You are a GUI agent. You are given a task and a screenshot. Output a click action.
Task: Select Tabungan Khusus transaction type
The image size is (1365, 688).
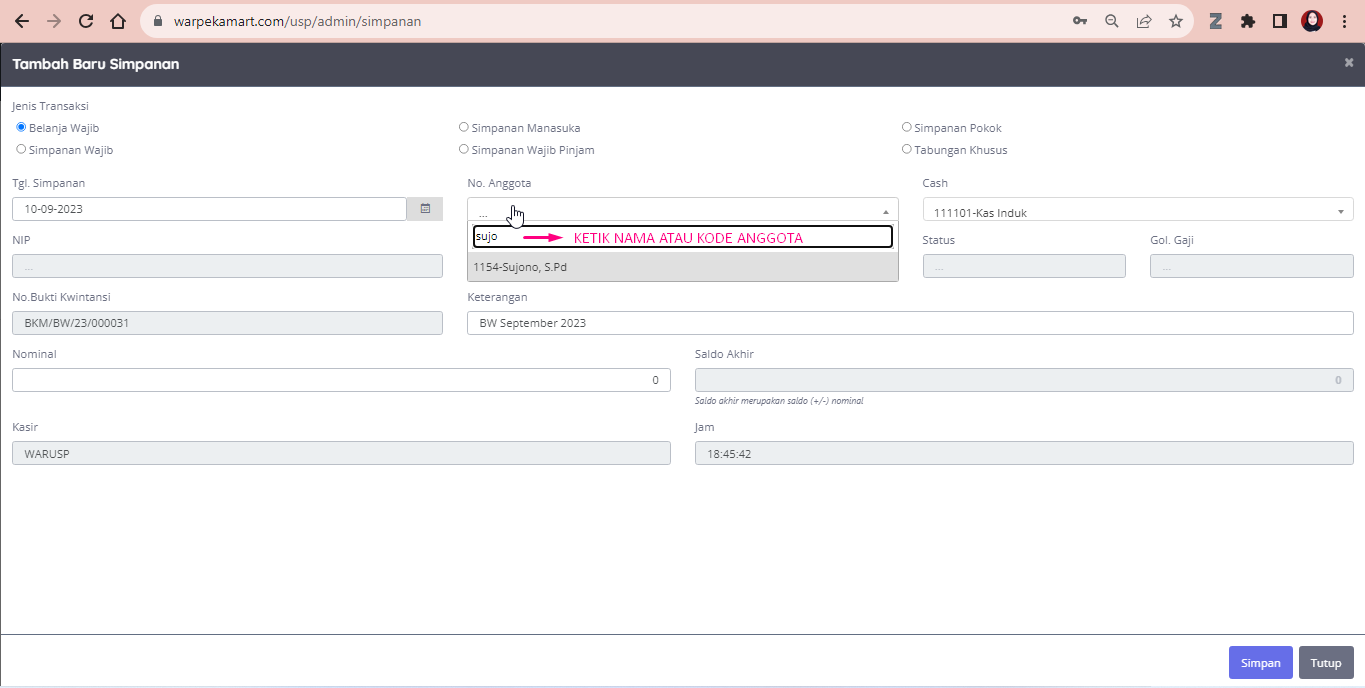pyautogui.click(x=907, y=149)
